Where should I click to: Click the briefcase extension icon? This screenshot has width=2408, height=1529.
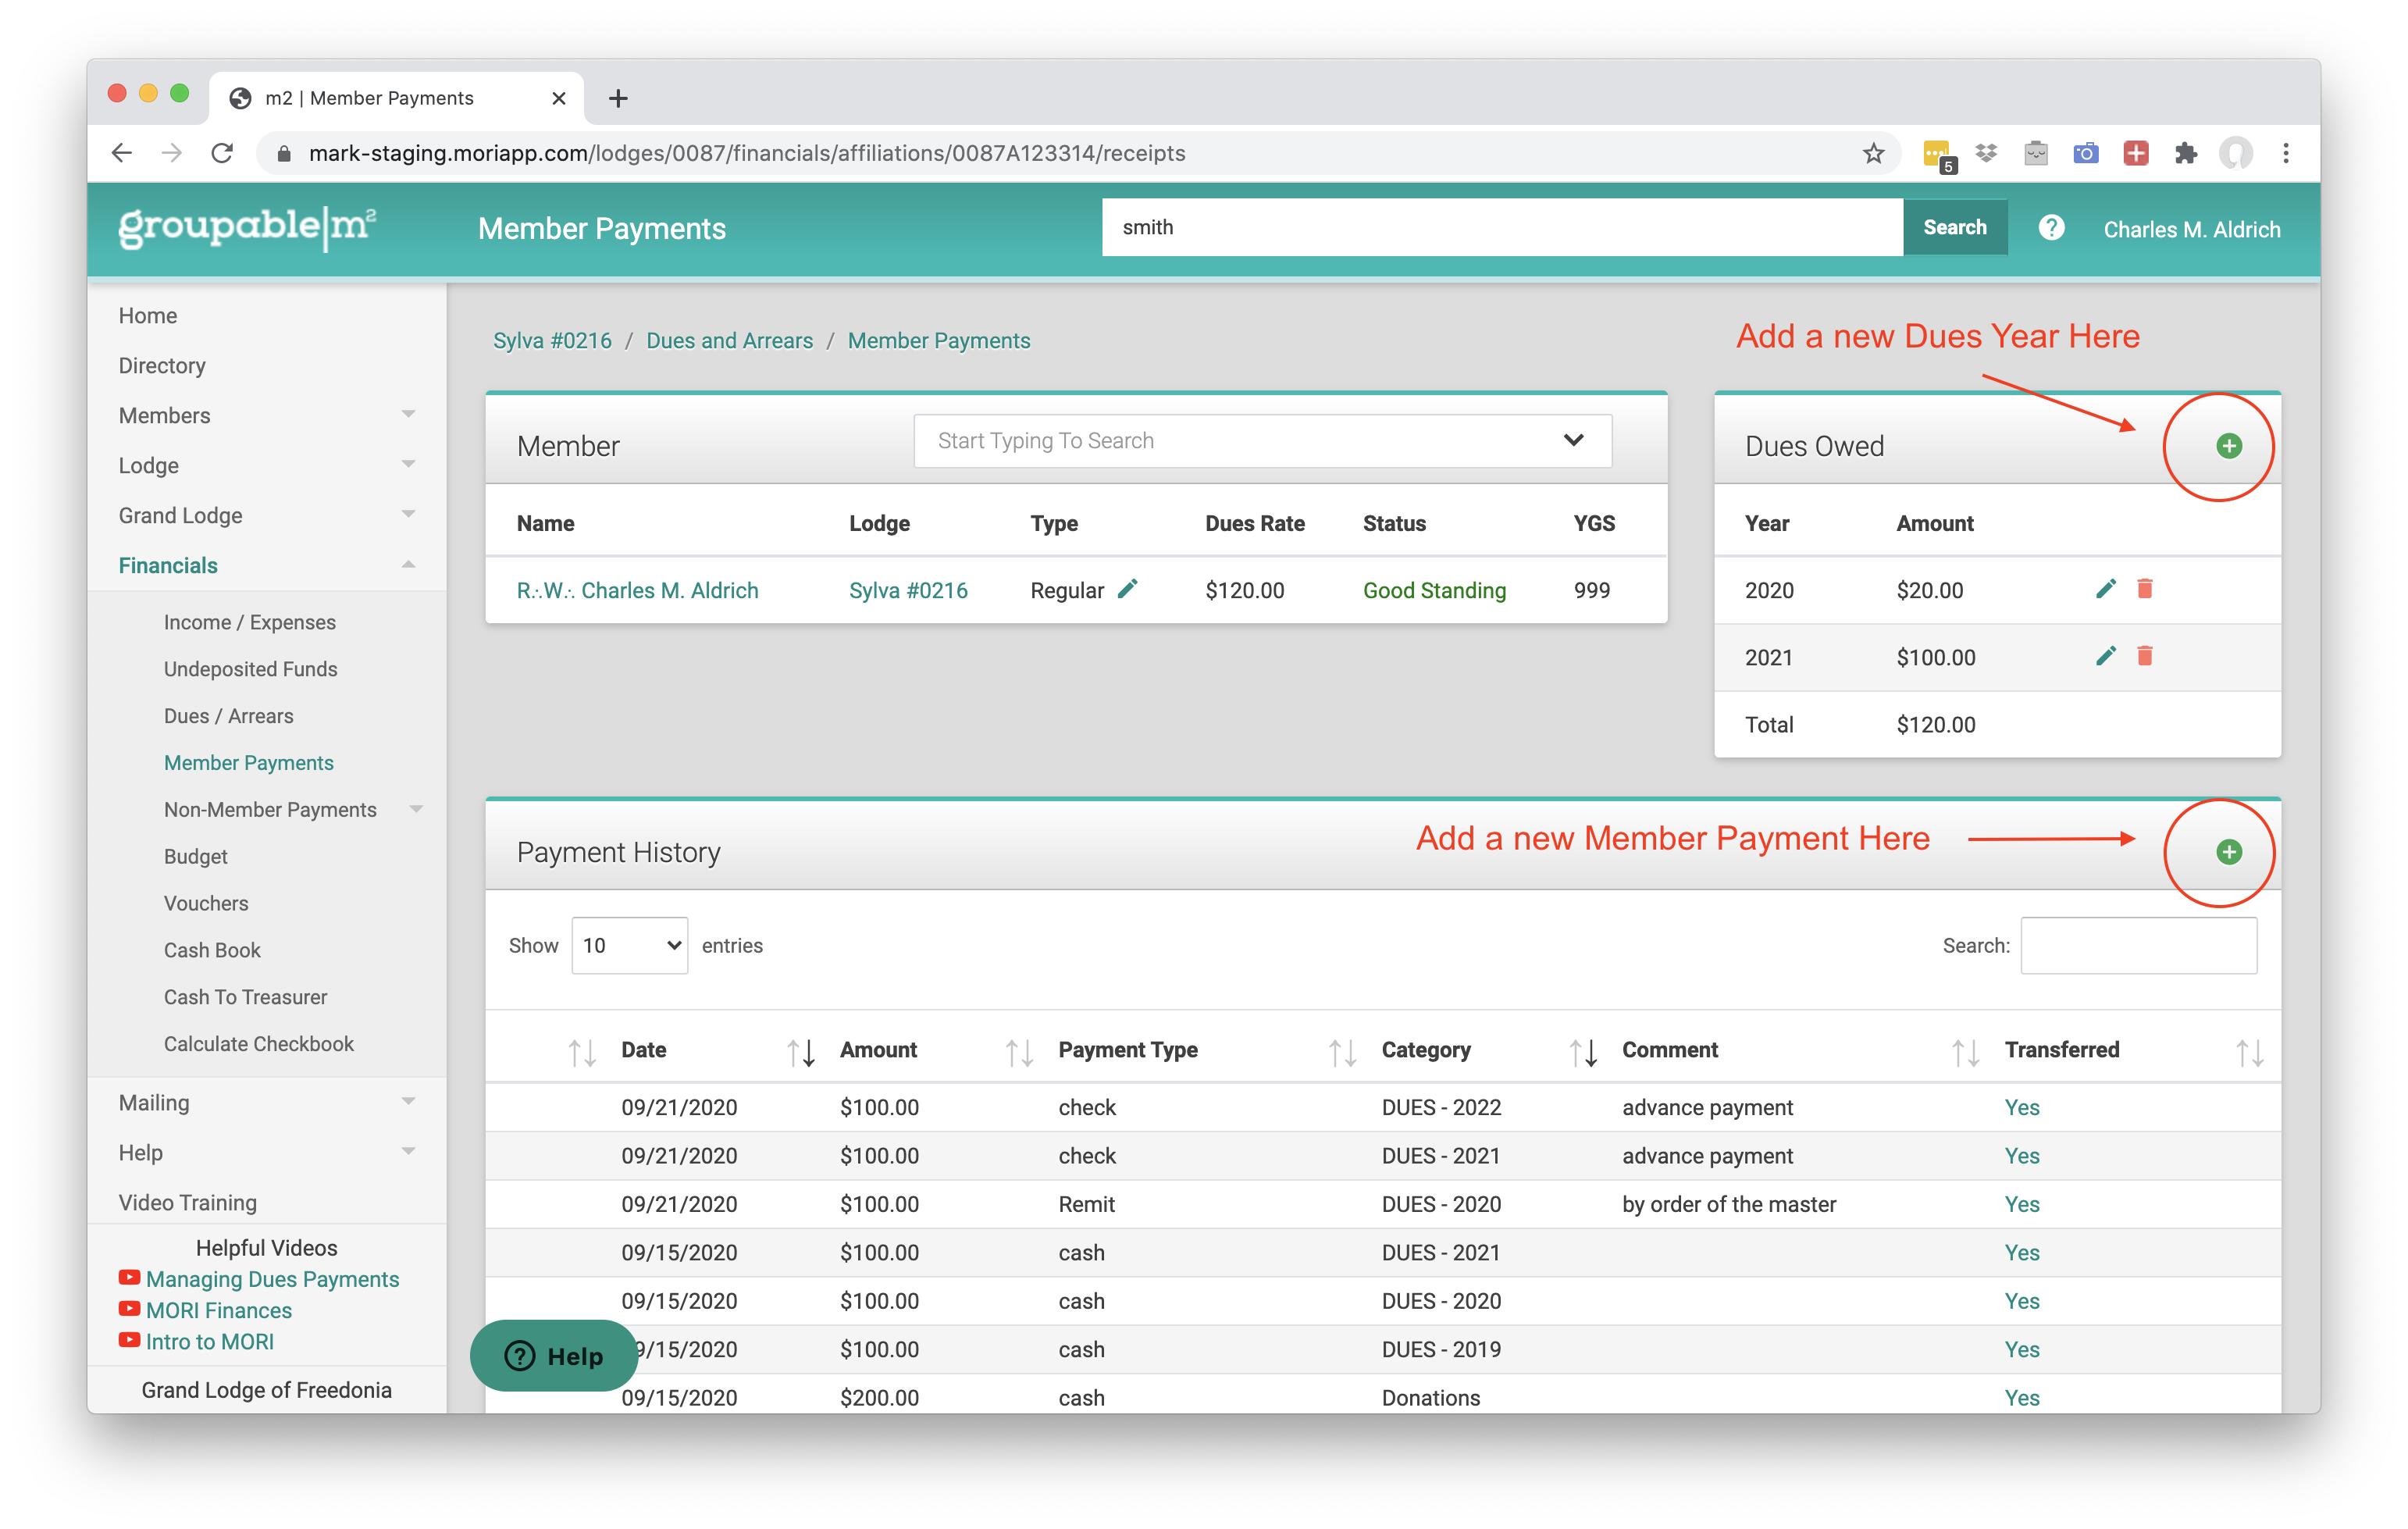[2036, 153]
